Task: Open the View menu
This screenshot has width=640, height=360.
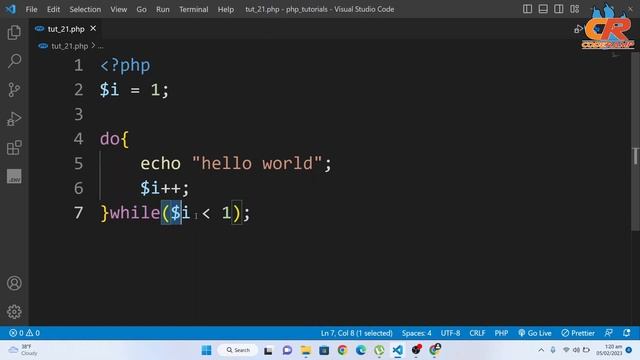Action: (118, 9)
